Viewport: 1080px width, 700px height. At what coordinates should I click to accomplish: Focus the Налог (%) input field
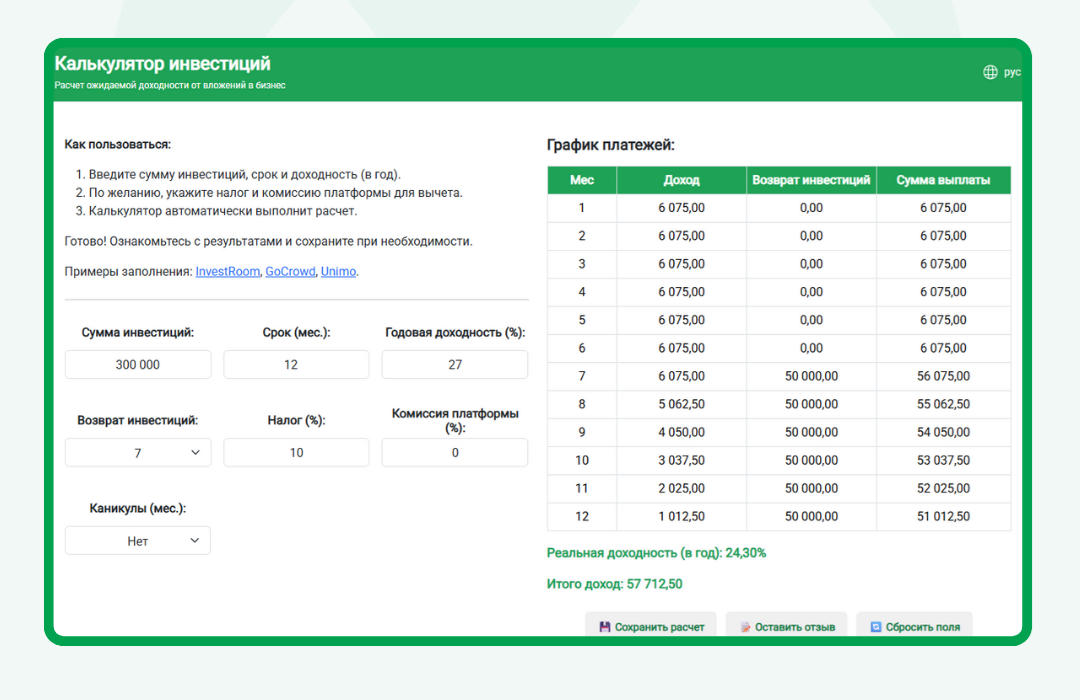[296, 453]
